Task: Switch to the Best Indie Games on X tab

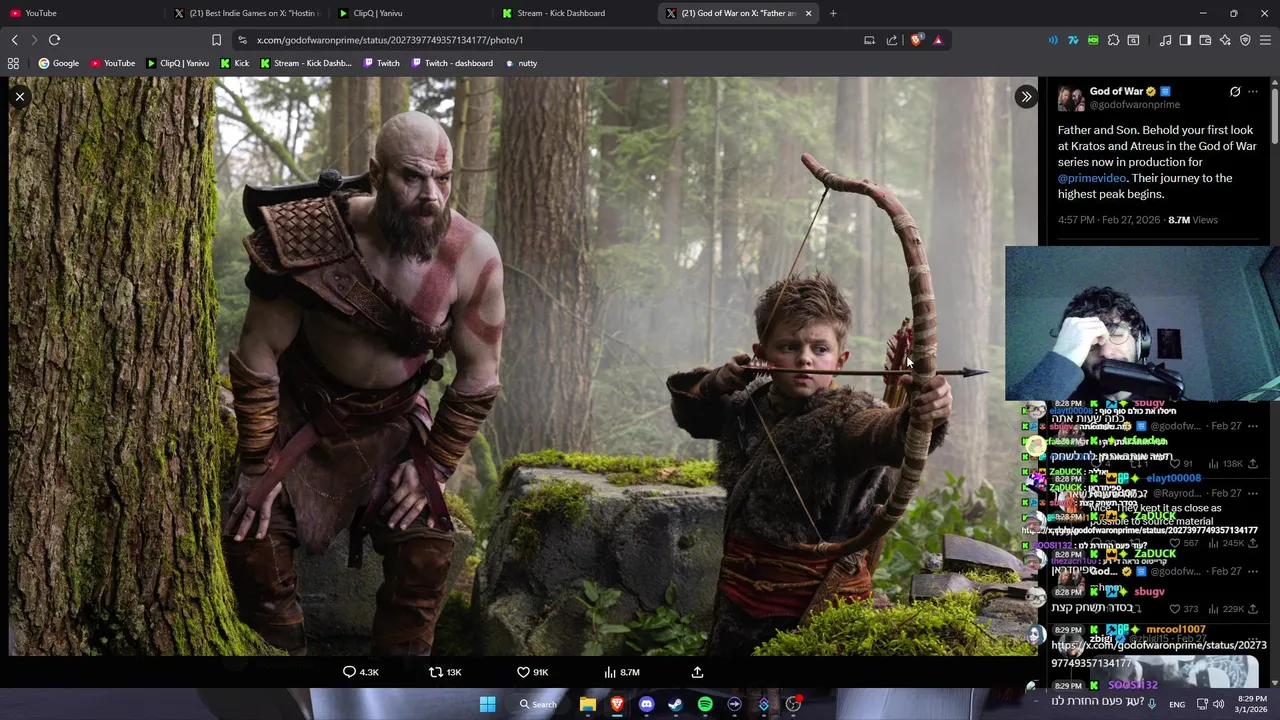Action: pos(245,13)
